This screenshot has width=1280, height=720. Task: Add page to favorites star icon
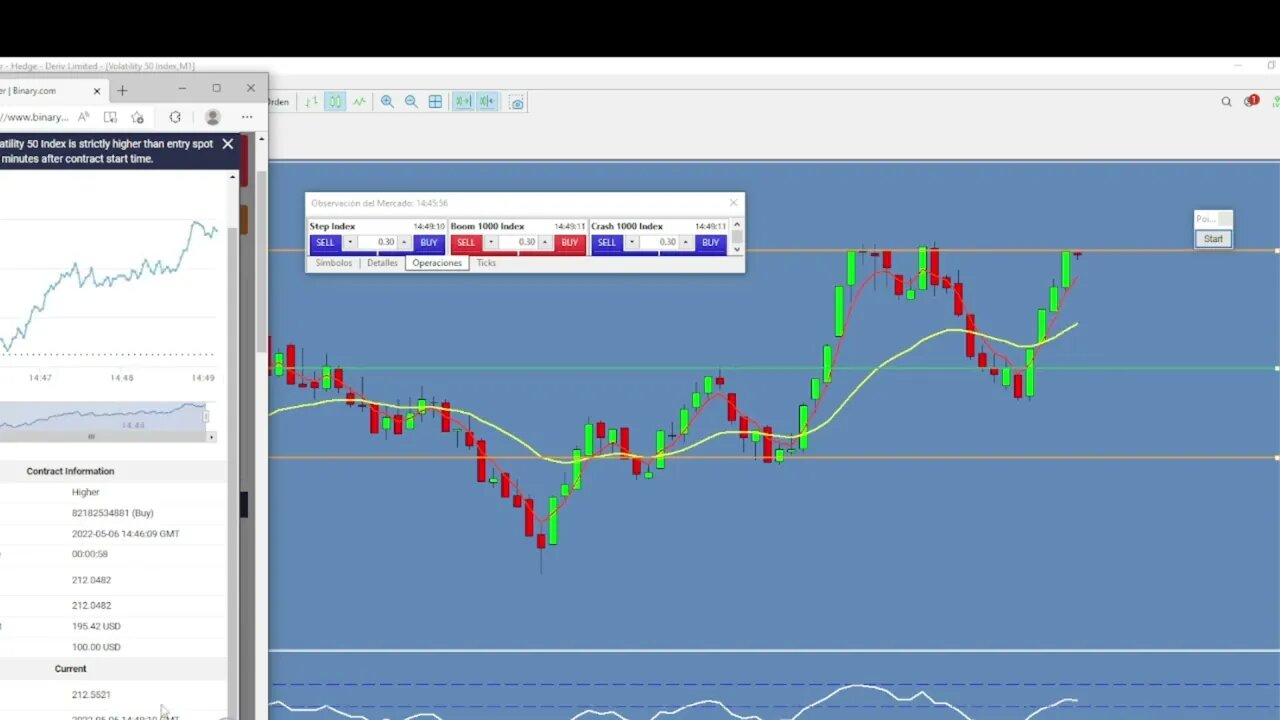pyautogui.click(x=138, y=117)
